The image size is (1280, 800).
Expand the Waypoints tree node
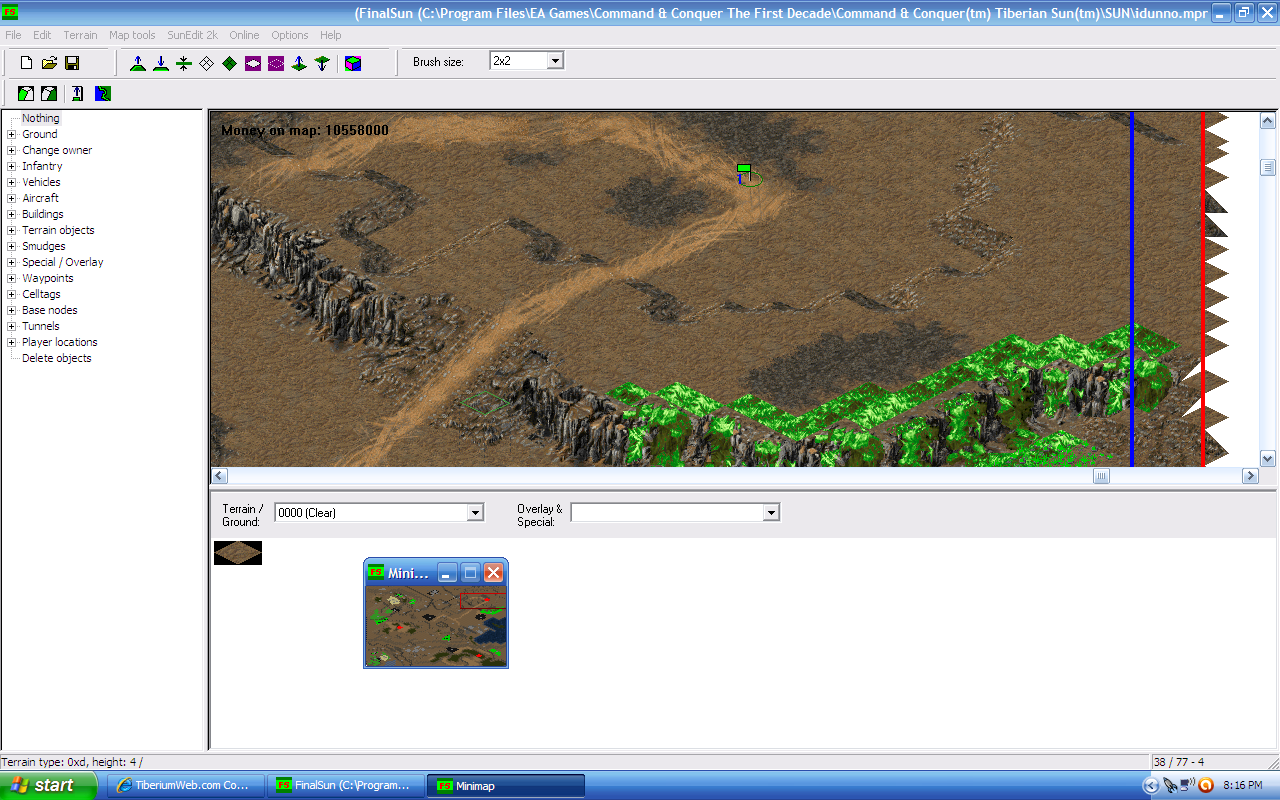pyautogui.click(x=12, y=278)
